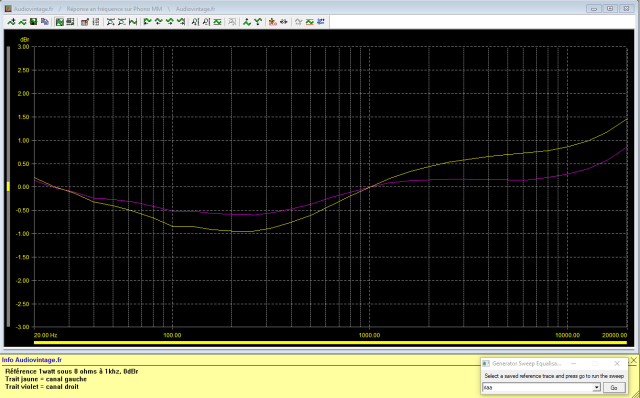Viewport: 640px width, 398px height.
Task: Click the save graph floppy disk icon
Action: tap(33, 22)
